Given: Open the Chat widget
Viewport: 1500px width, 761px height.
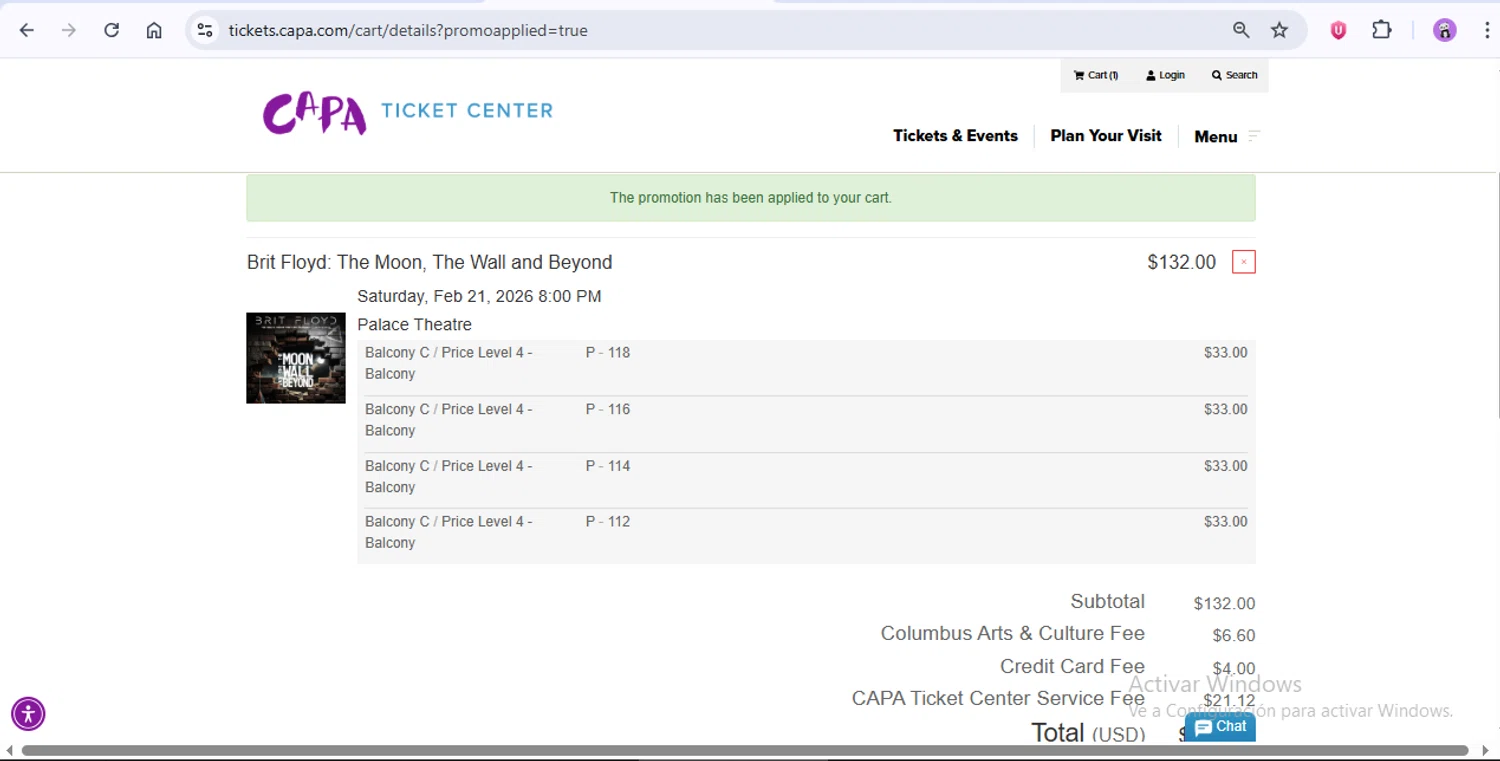Looking at the screenshot, I should pyautogui.click(x=1220, y=727).
